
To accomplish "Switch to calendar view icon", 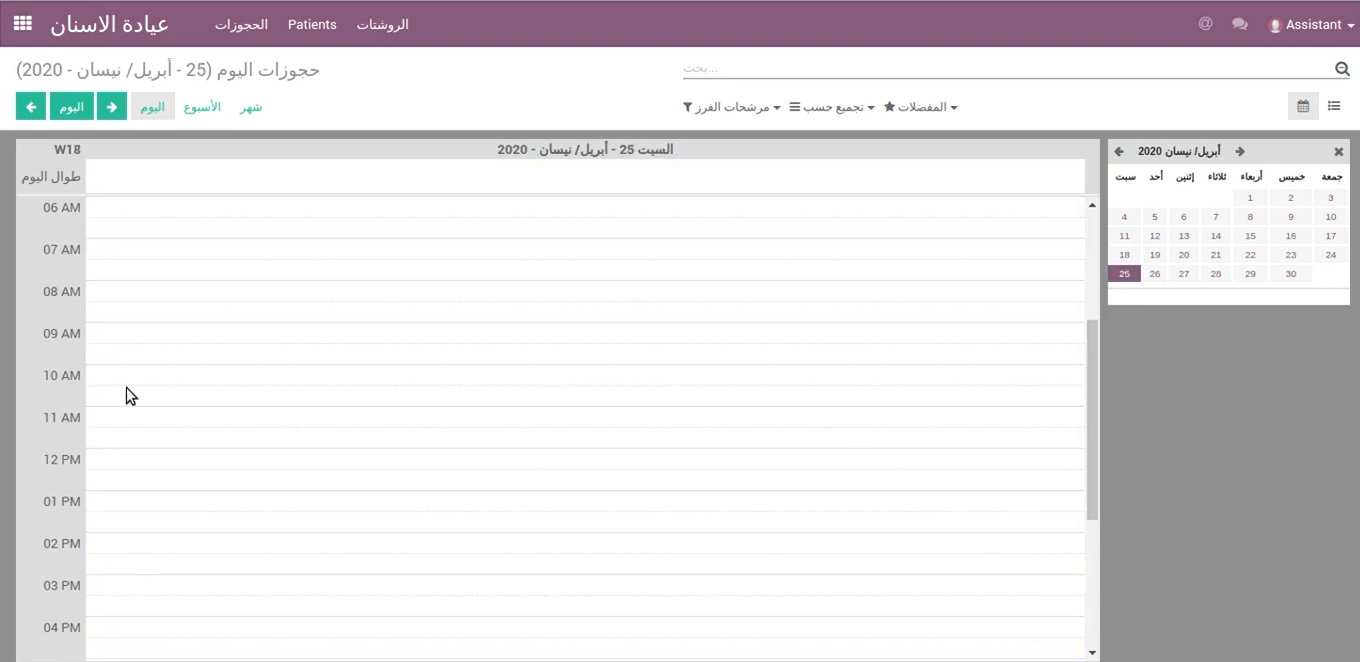I will click(1303, 106).
